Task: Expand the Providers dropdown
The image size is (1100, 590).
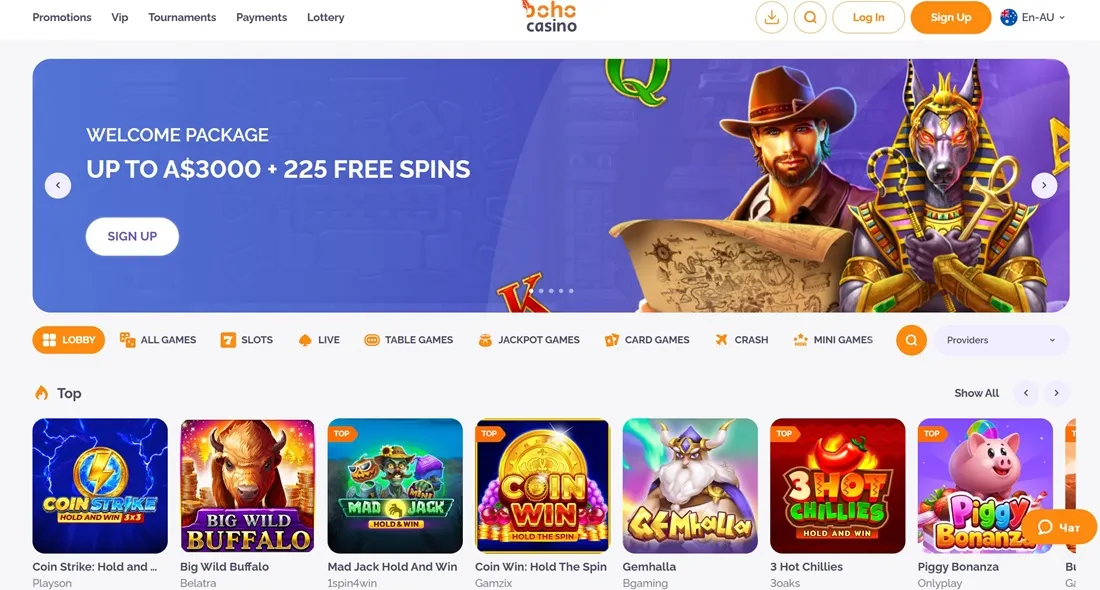Action: click(x=1001, y=340)
